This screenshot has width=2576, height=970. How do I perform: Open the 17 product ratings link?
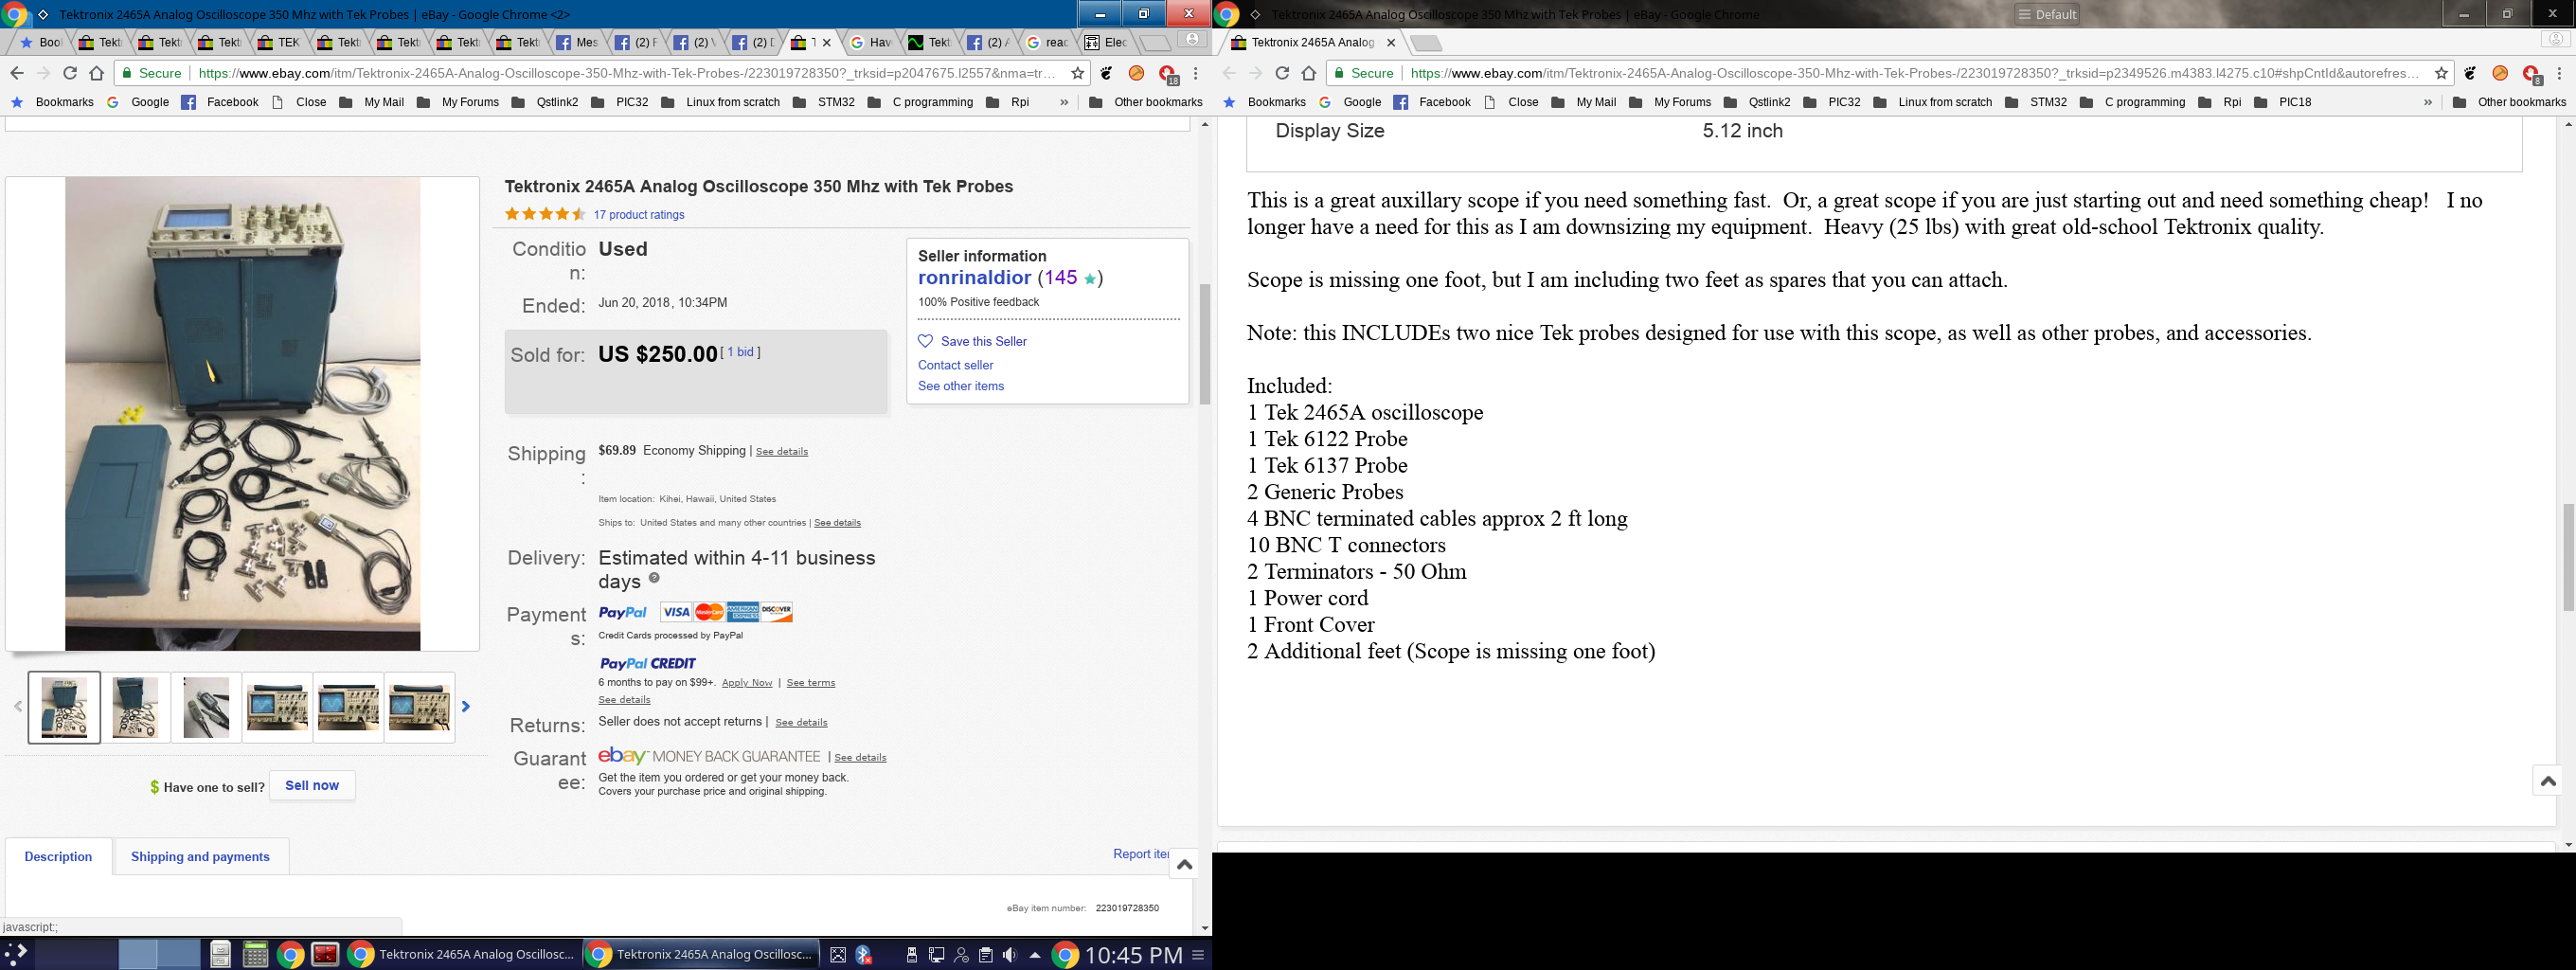639,214
